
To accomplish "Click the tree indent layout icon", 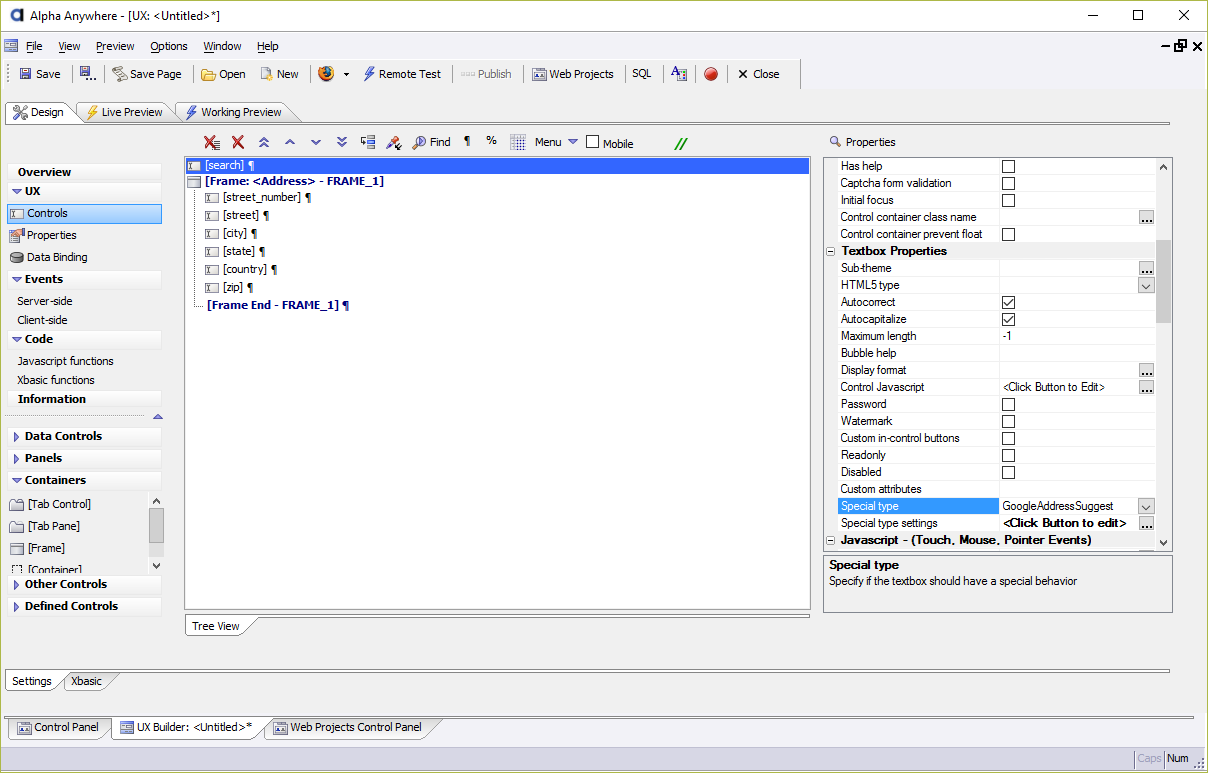I will tap(368, 143).
